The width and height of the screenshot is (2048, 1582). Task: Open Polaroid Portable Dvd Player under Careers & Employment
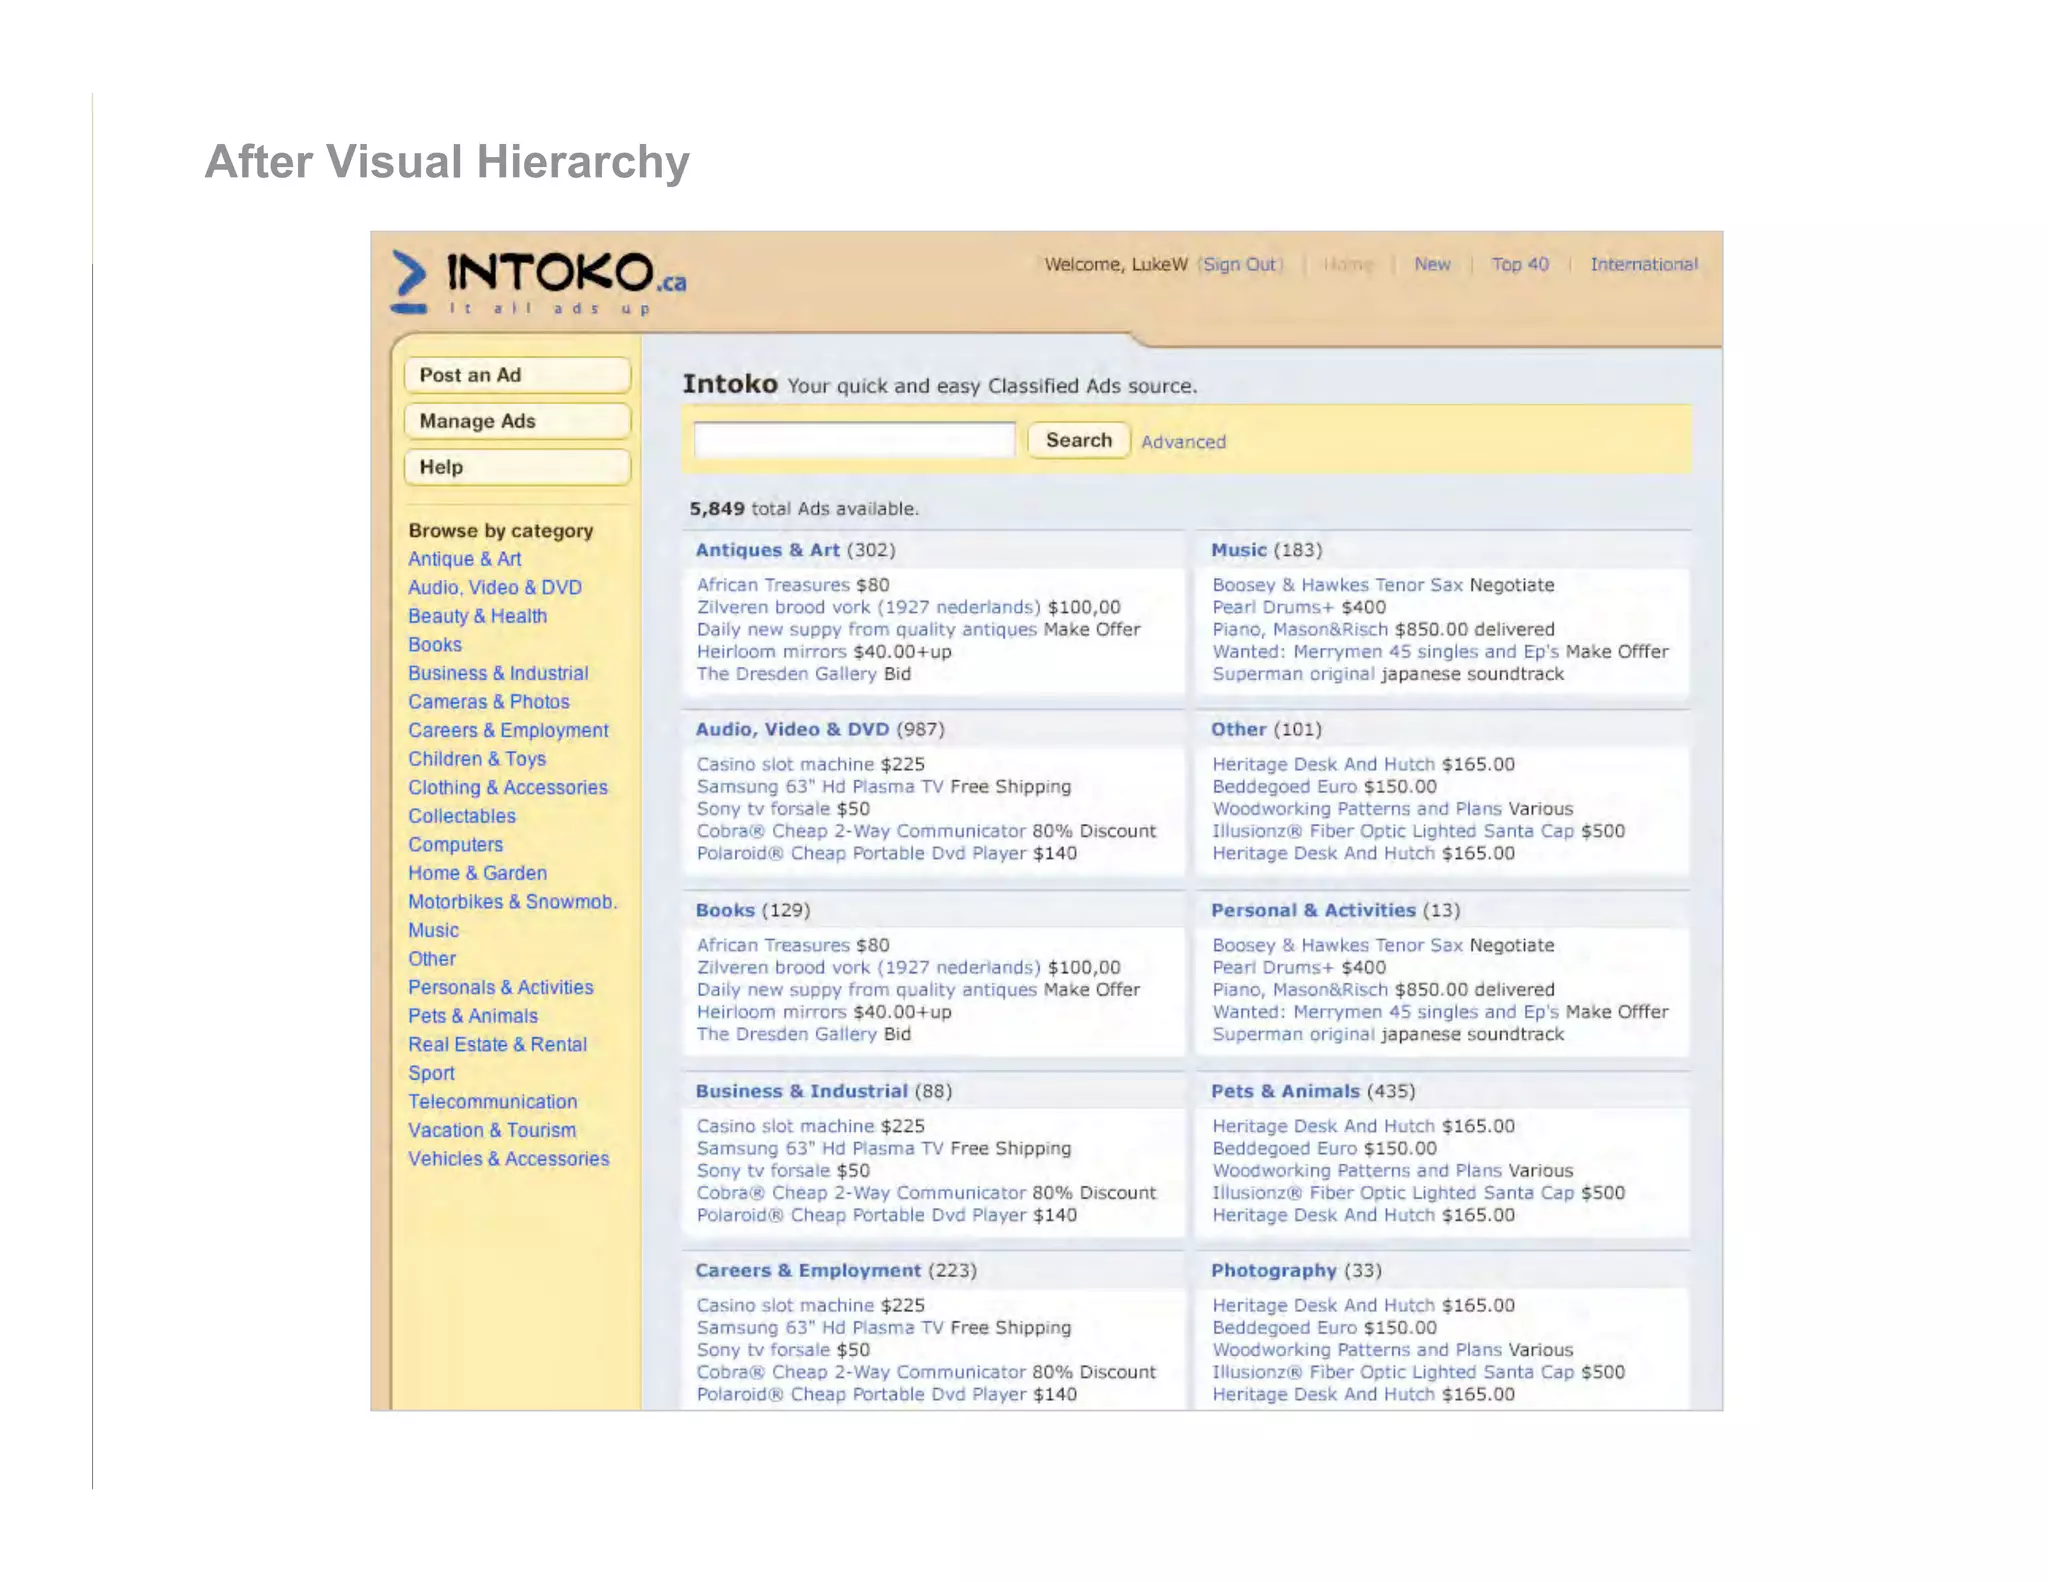(x=861, y=1394)
